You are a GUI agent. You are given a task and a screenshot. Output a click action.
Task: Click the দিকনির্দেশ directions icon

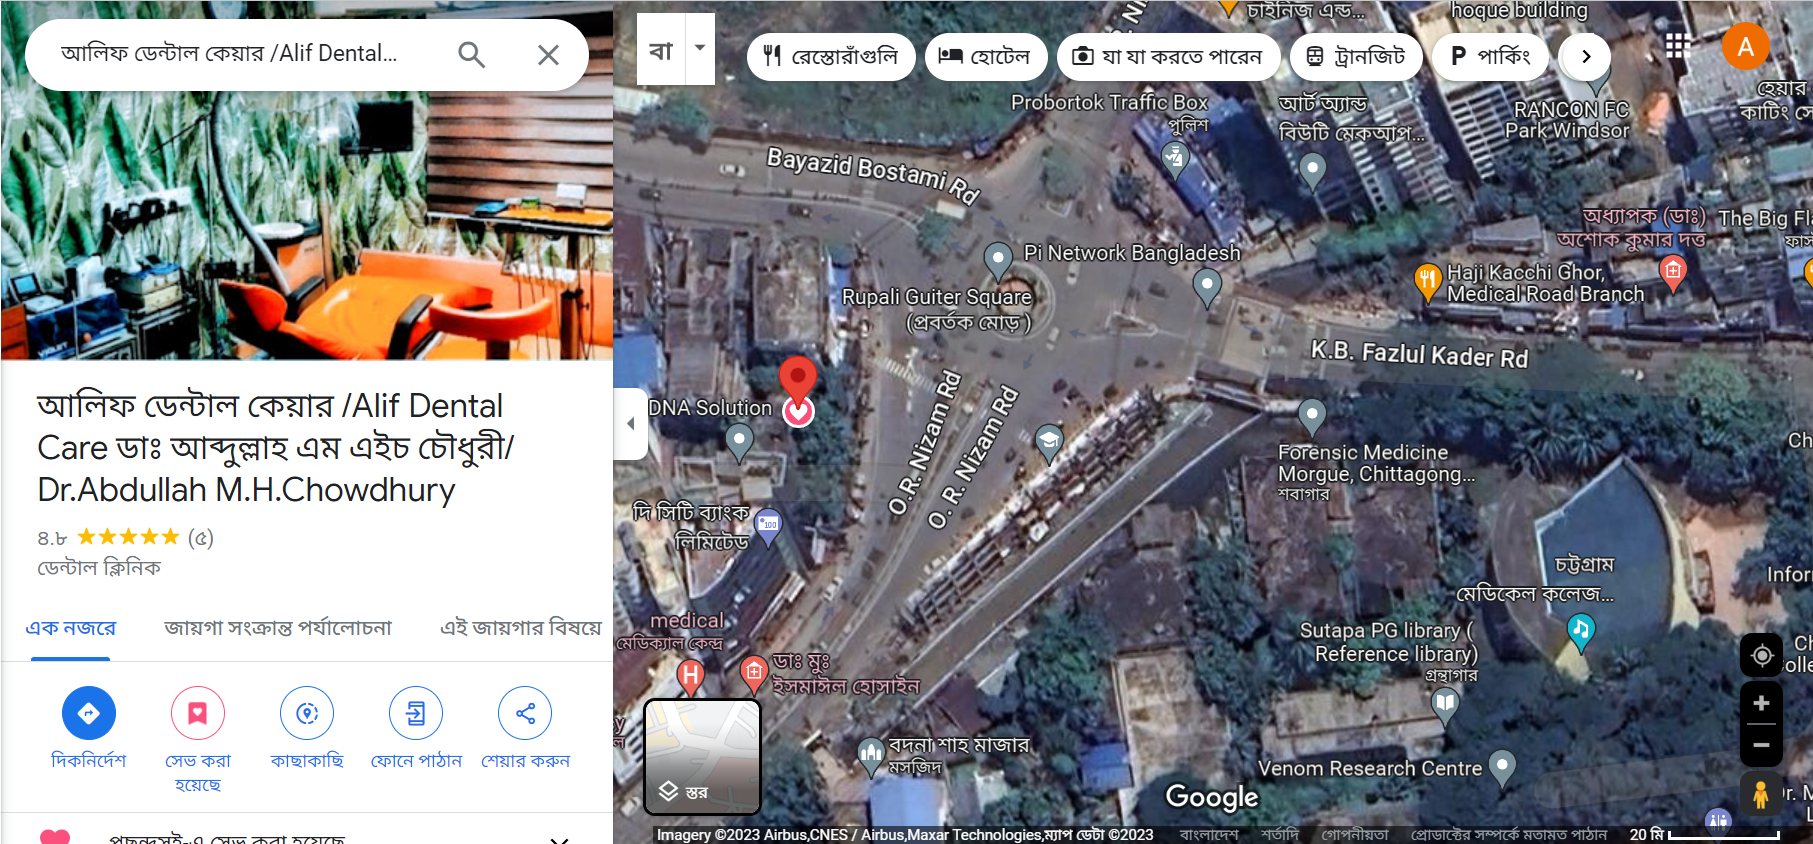89,713
